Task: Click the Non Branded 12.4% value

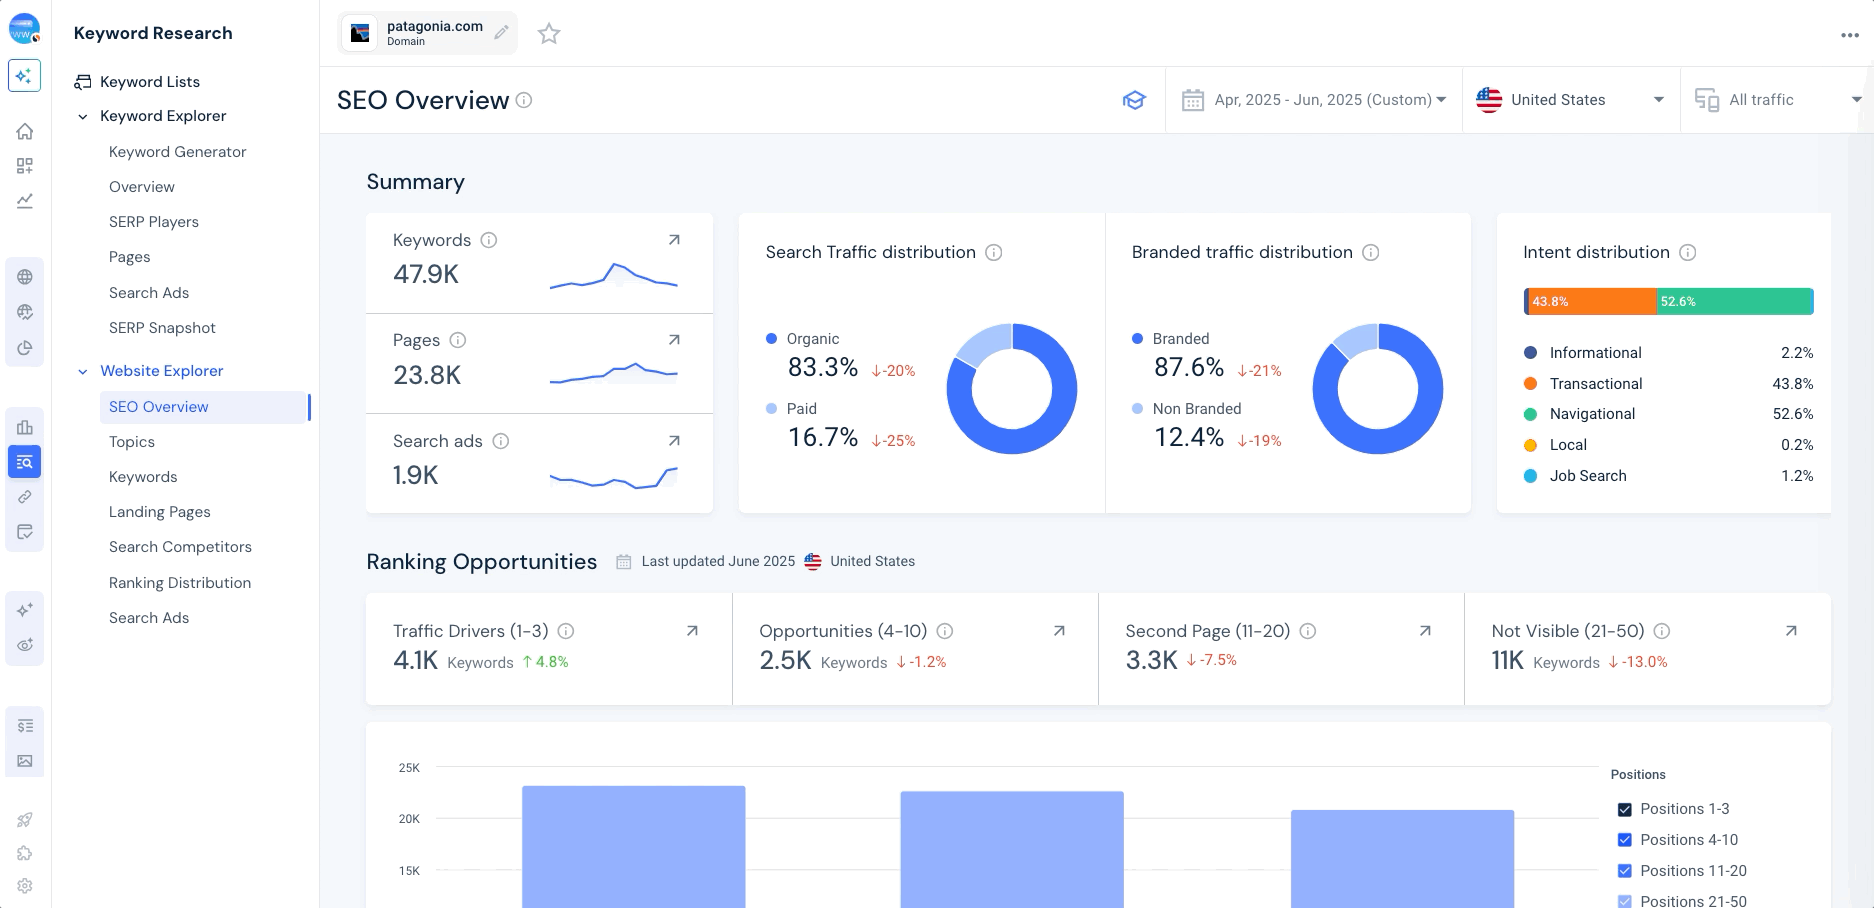Action: click(1189, 437)
